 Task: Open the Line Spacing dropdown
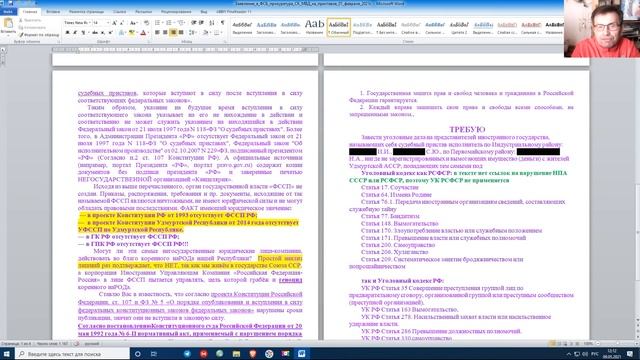point(192,32)
